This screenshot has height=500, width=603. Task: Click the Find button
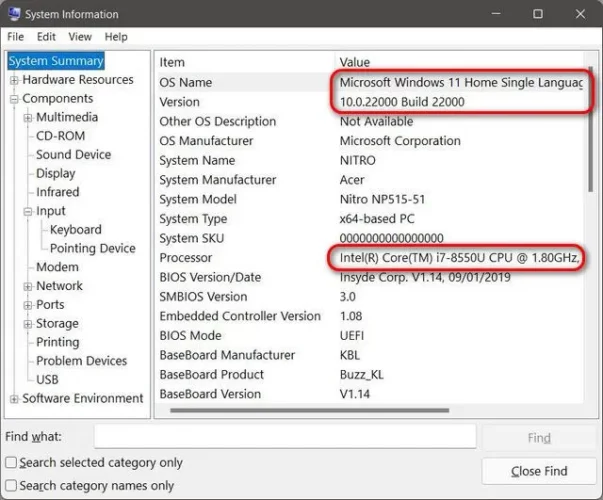pos(539,438)
